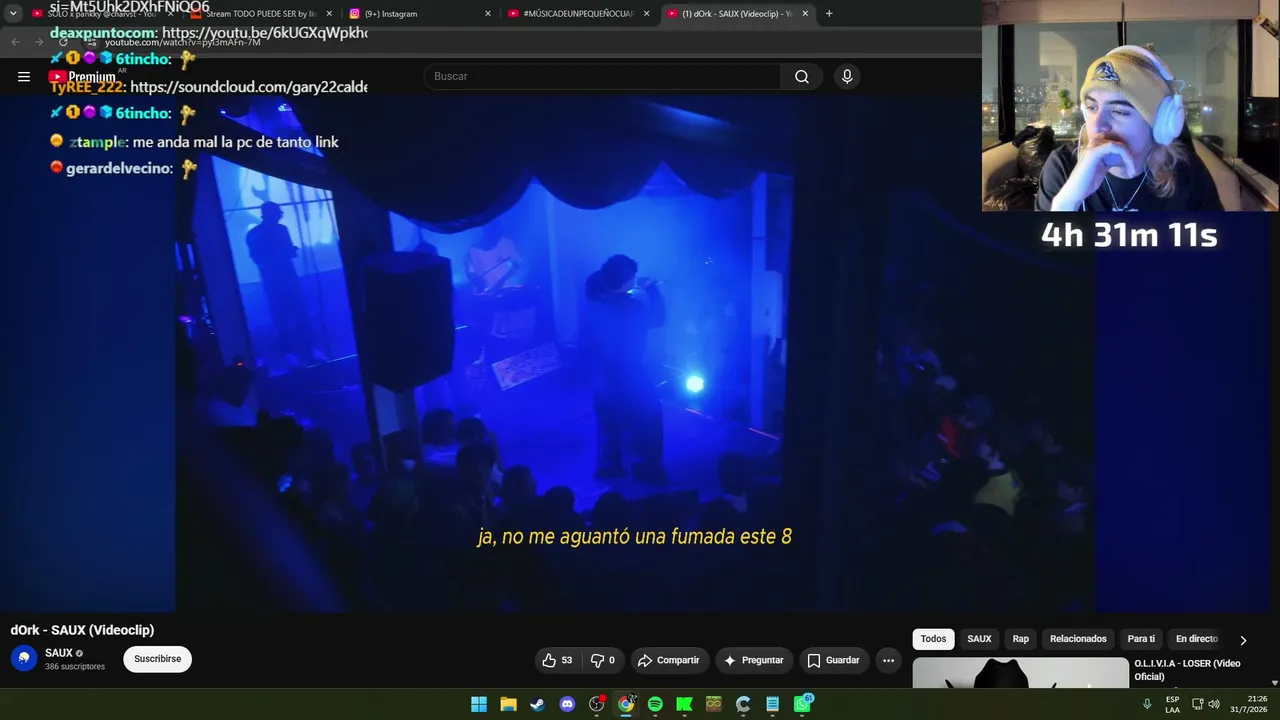1280x720 pixels.
Task: Open the YouTube guide hamburger menu
Action: coord(24,76)
